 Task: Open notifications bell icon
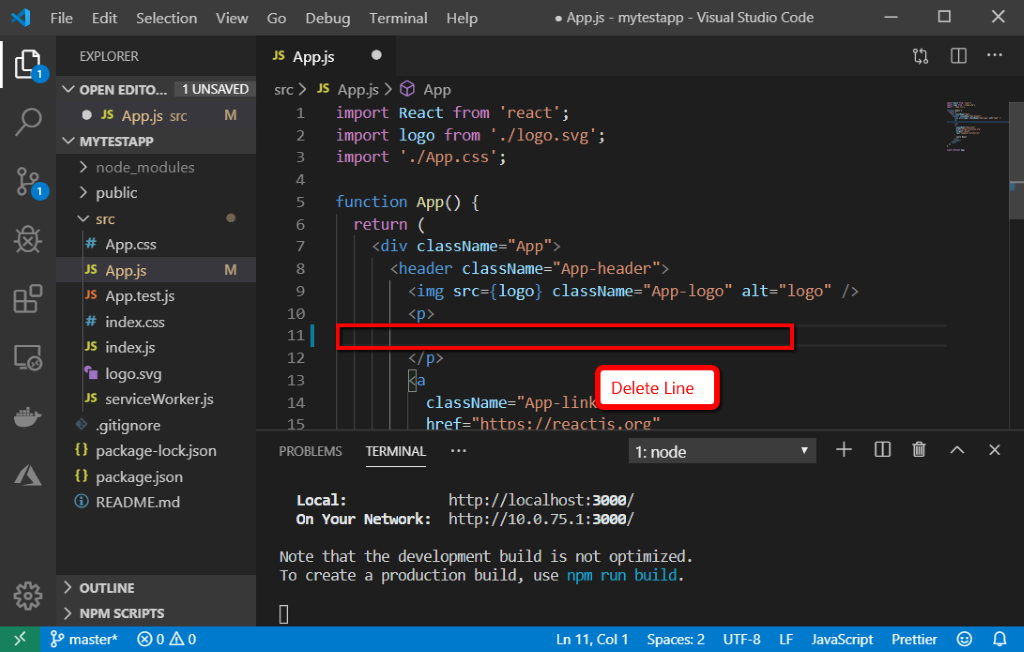[x=1000, y=639]
